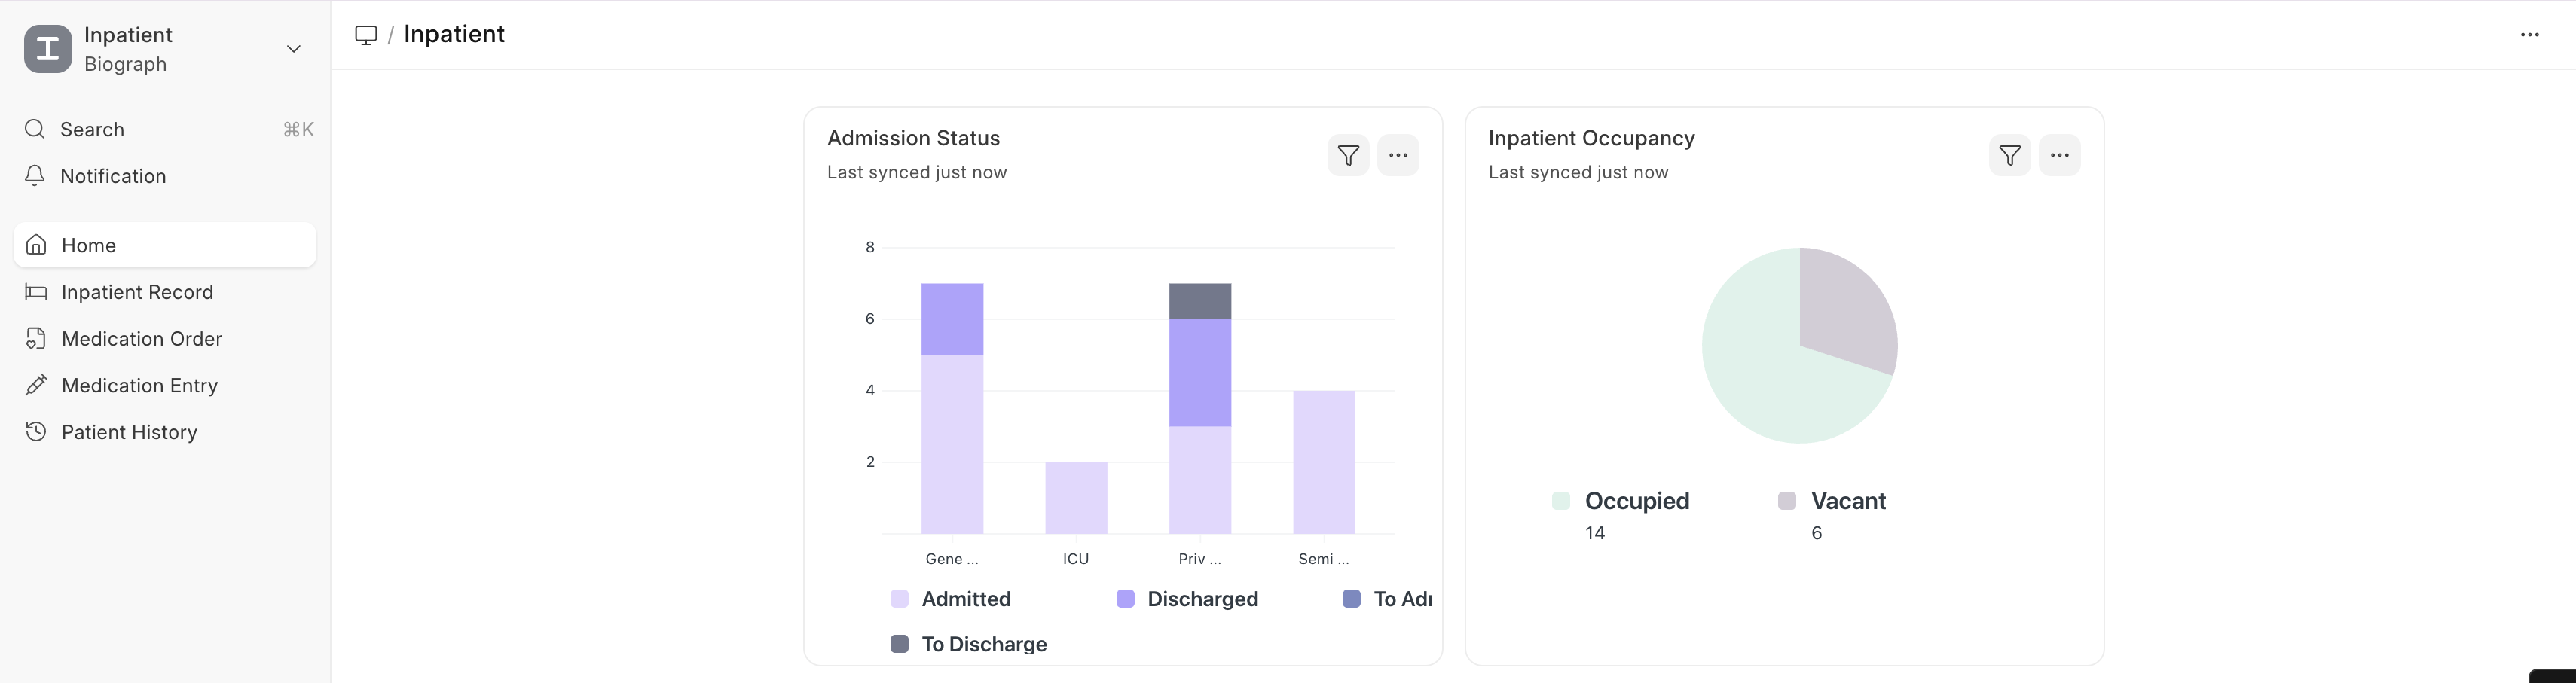Expand the Inpatient Biograph workspace switcher
2576x683 pixels.
(293, 49)
